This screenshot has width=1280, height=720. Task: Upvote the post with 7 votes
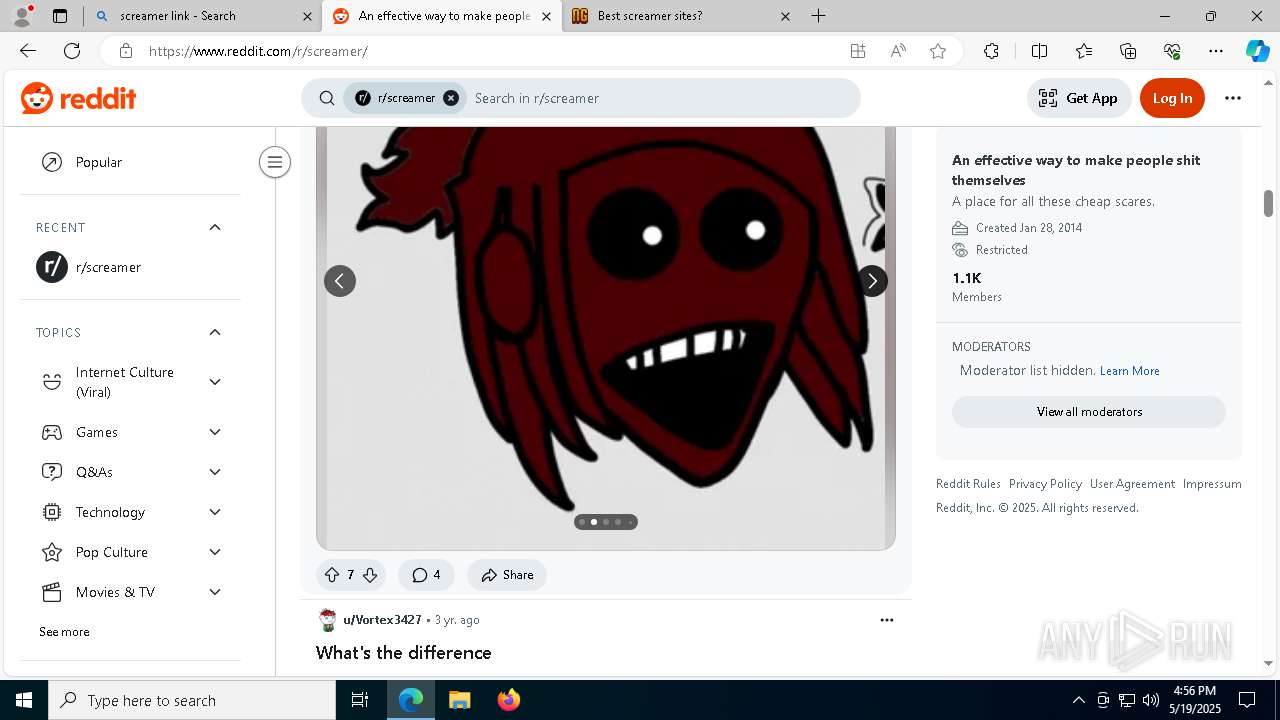pos(332,575)
